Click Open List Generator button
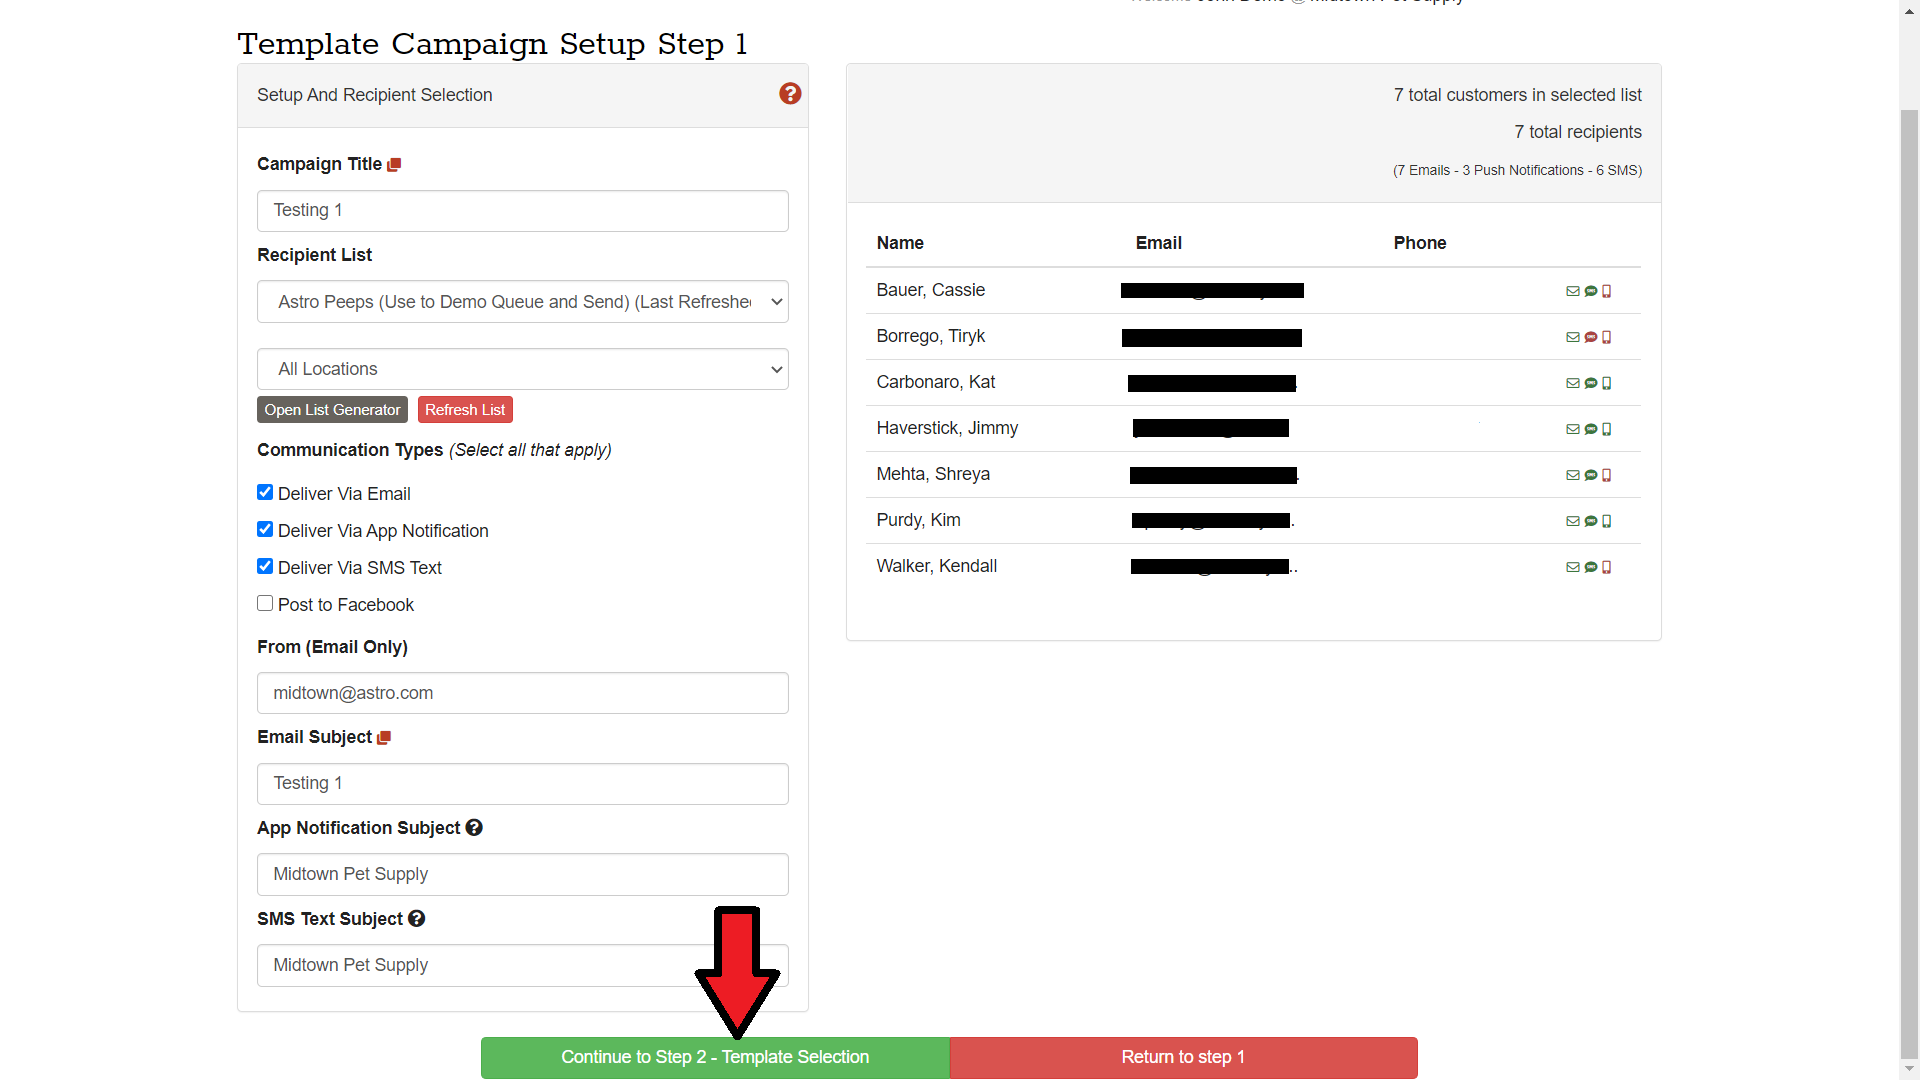 coord(332,410)
